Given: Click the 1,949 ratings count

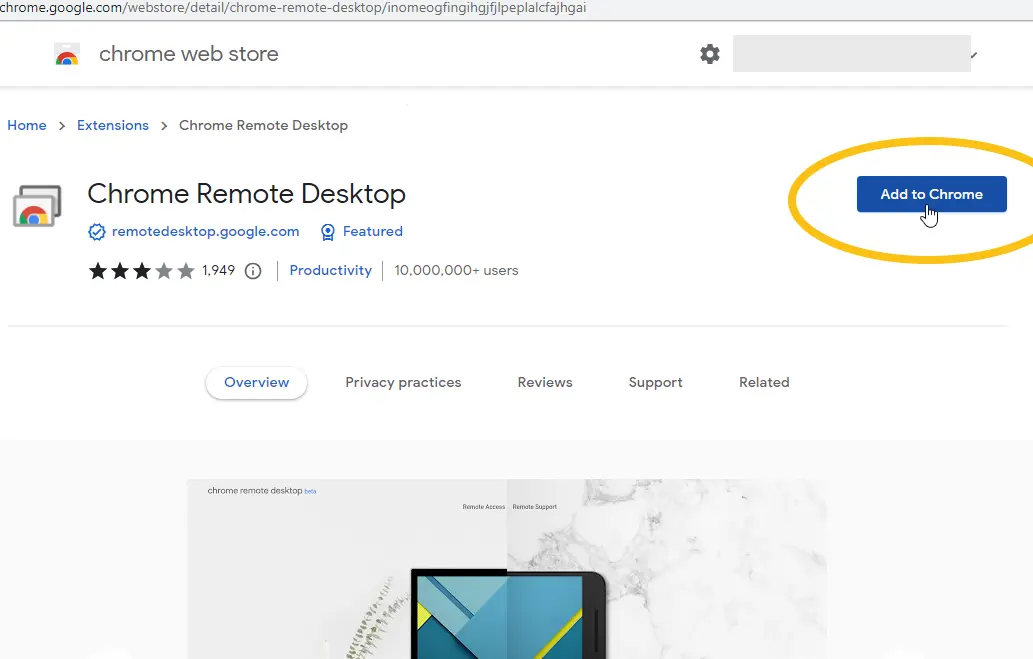Looking at the screenshot, I should pyautogui.click(x=219, y=271).
